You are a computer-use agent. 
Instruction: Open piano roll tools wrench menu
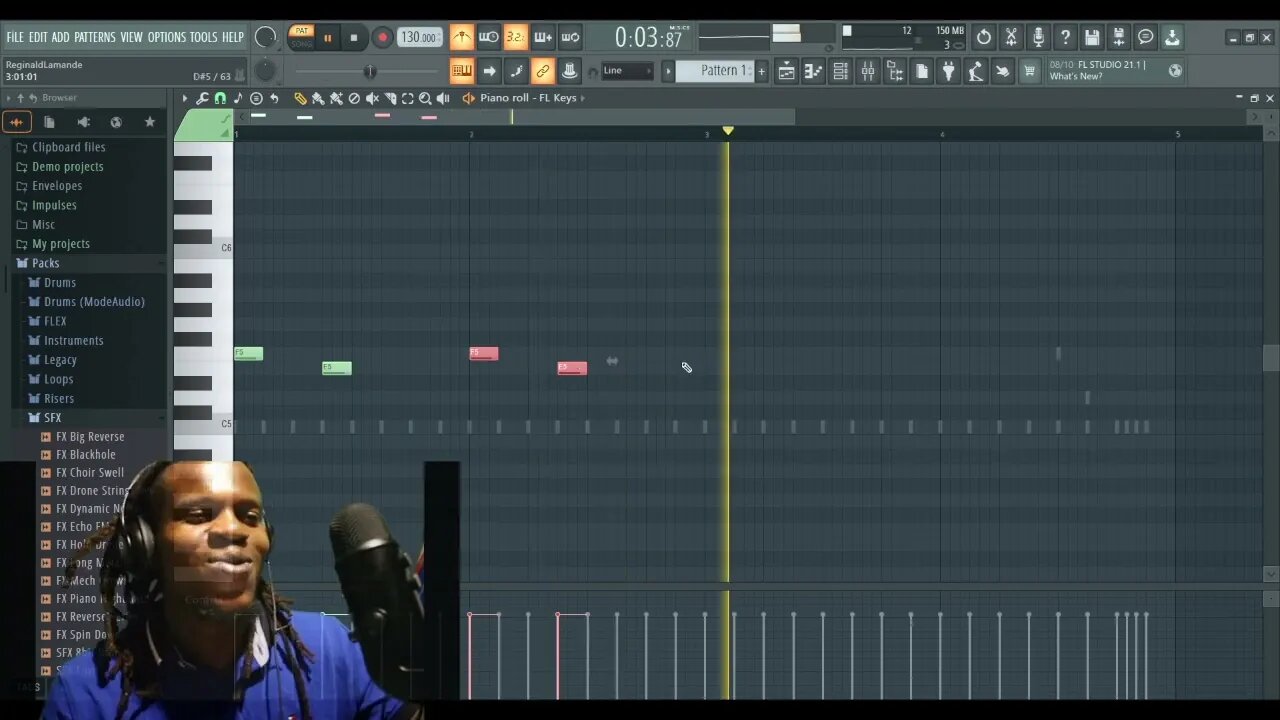tap(202, 98)
